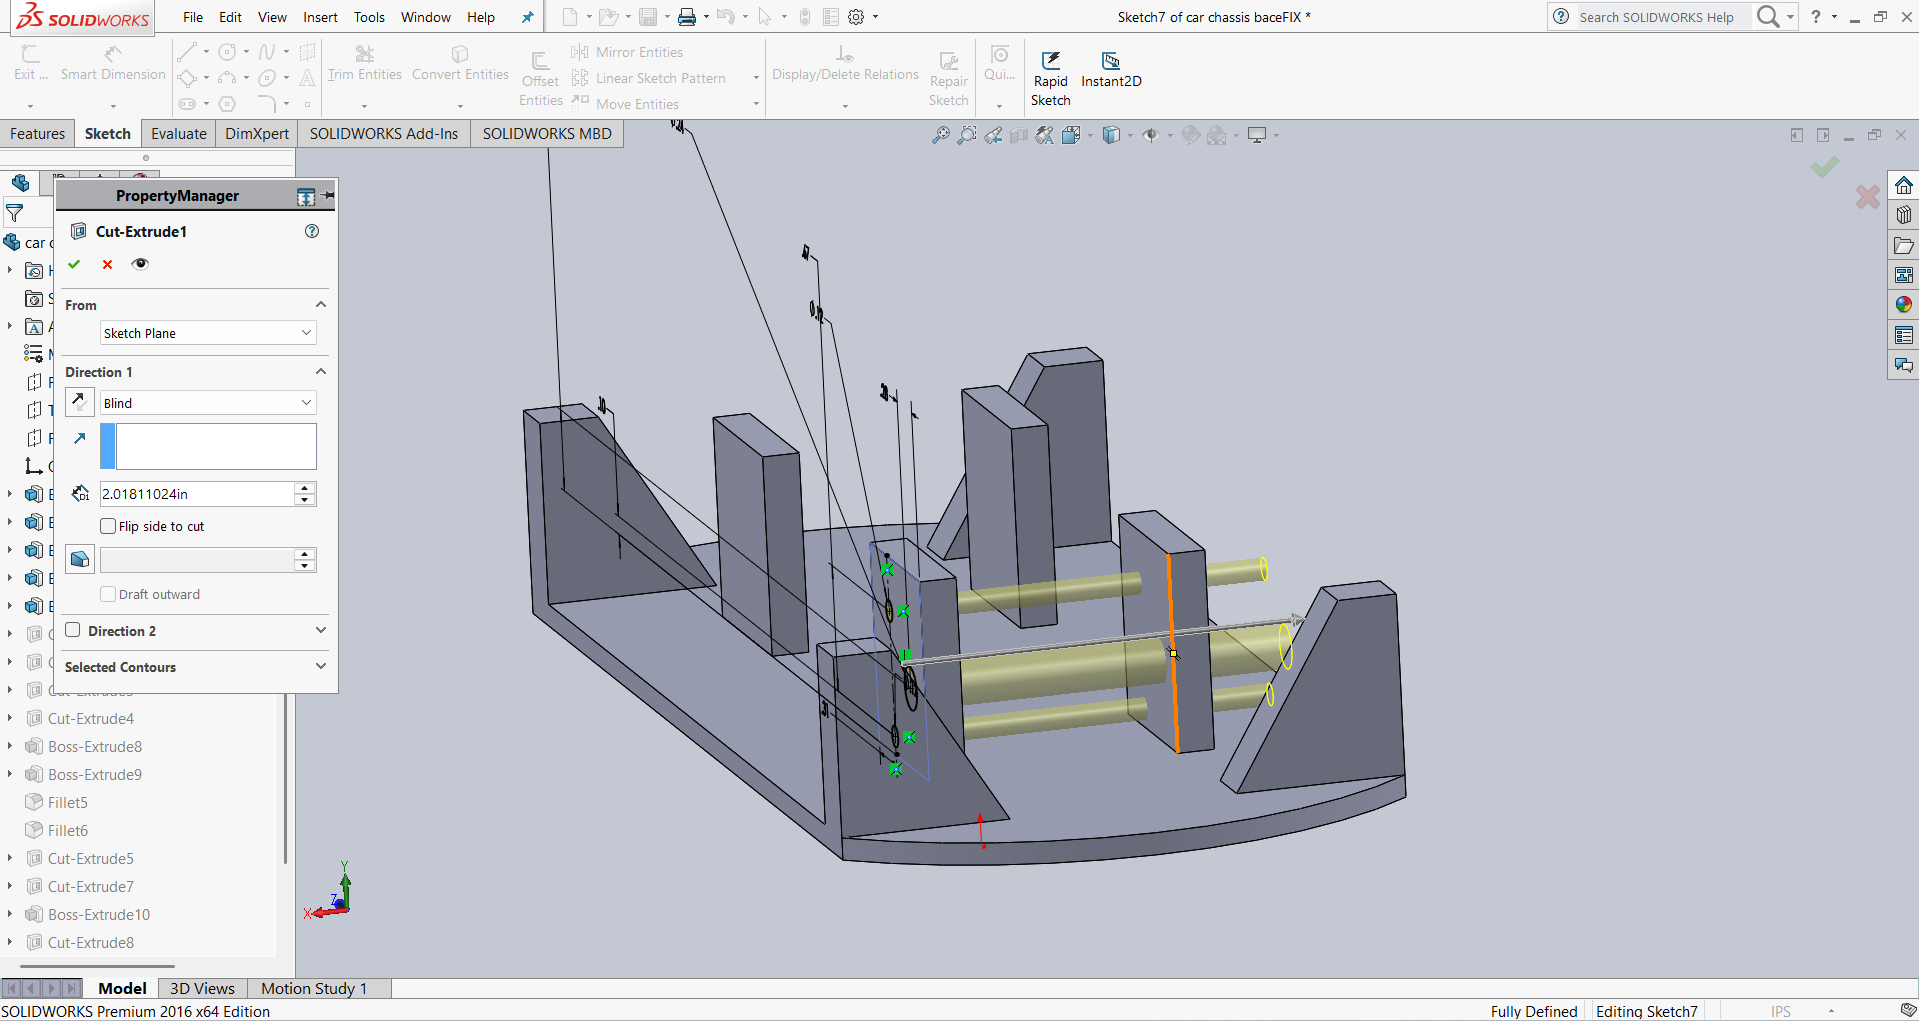The image size is (1919, 1021).
Task: Expand the Direction 2 section
Action: [x=321, y=630]
